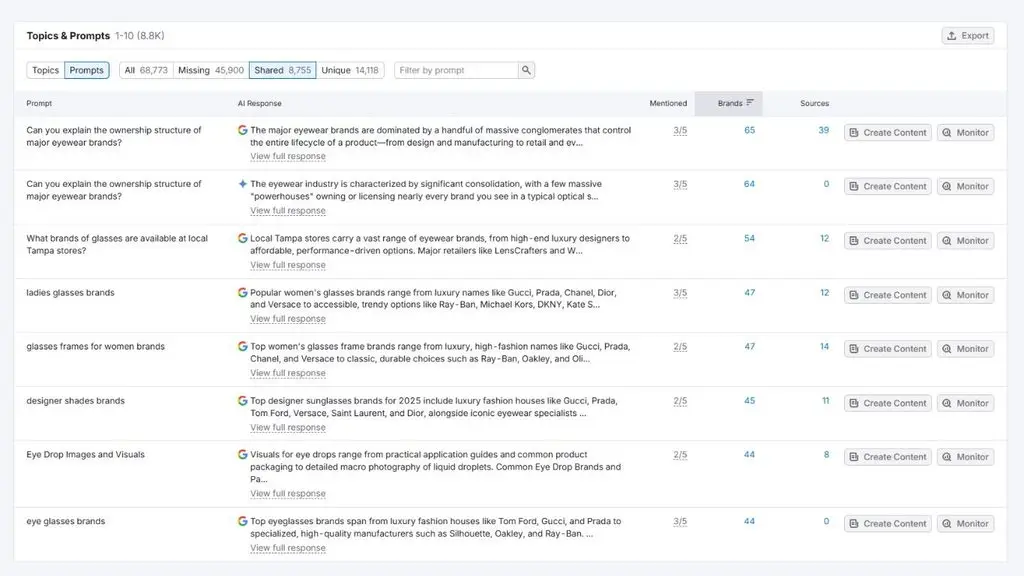Monitor the first ownership structure prompt
The width and height of the screenshot is (1024, 576).
coord(965,133)
